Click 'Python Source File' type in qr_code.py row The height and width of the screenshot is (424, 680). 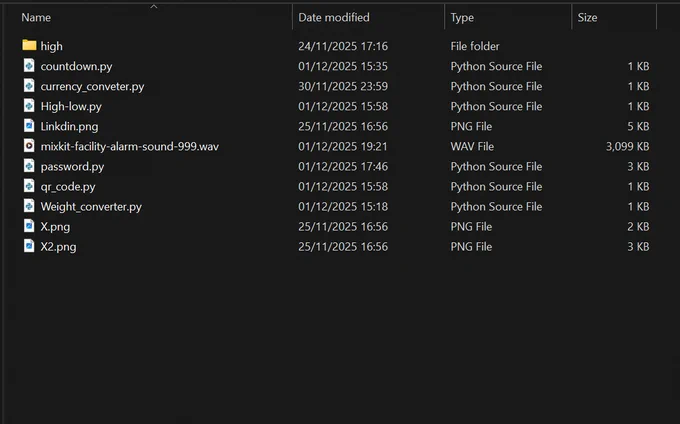point(496,186)
